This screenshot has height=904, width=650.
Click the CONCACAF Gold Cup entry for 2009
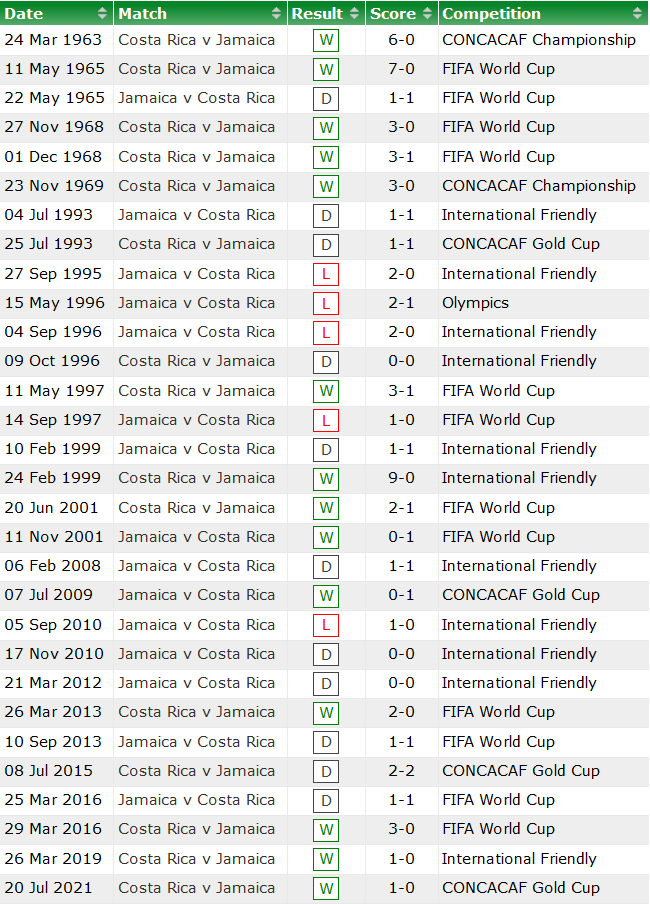520,595
